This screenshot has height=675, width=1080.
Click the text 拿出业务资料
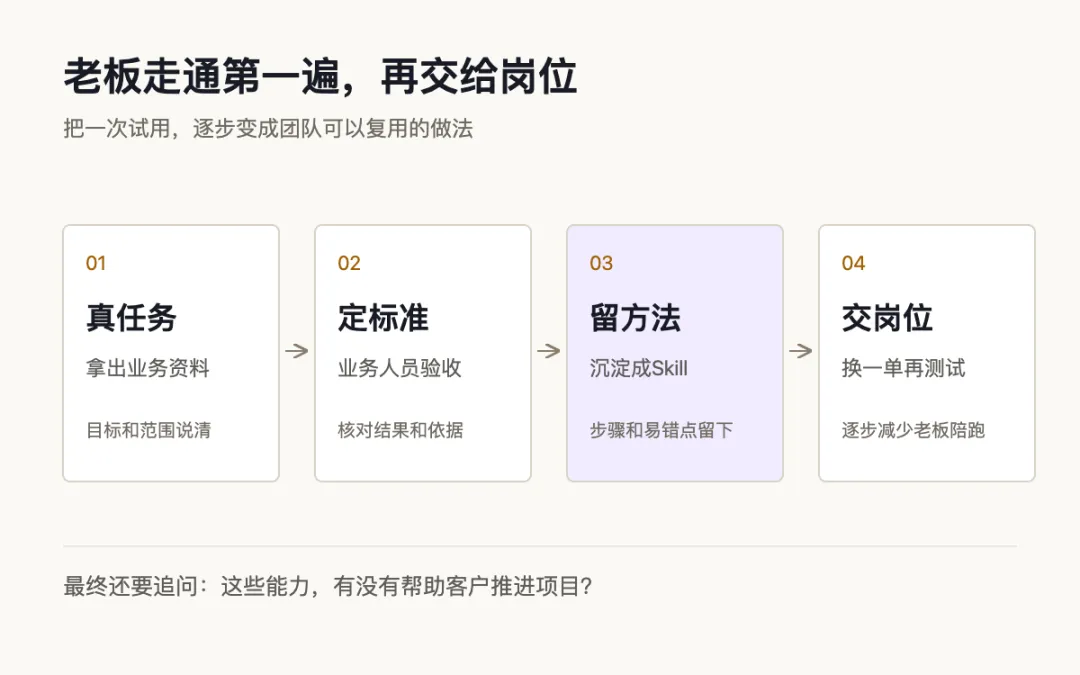[x=147, y=368]
